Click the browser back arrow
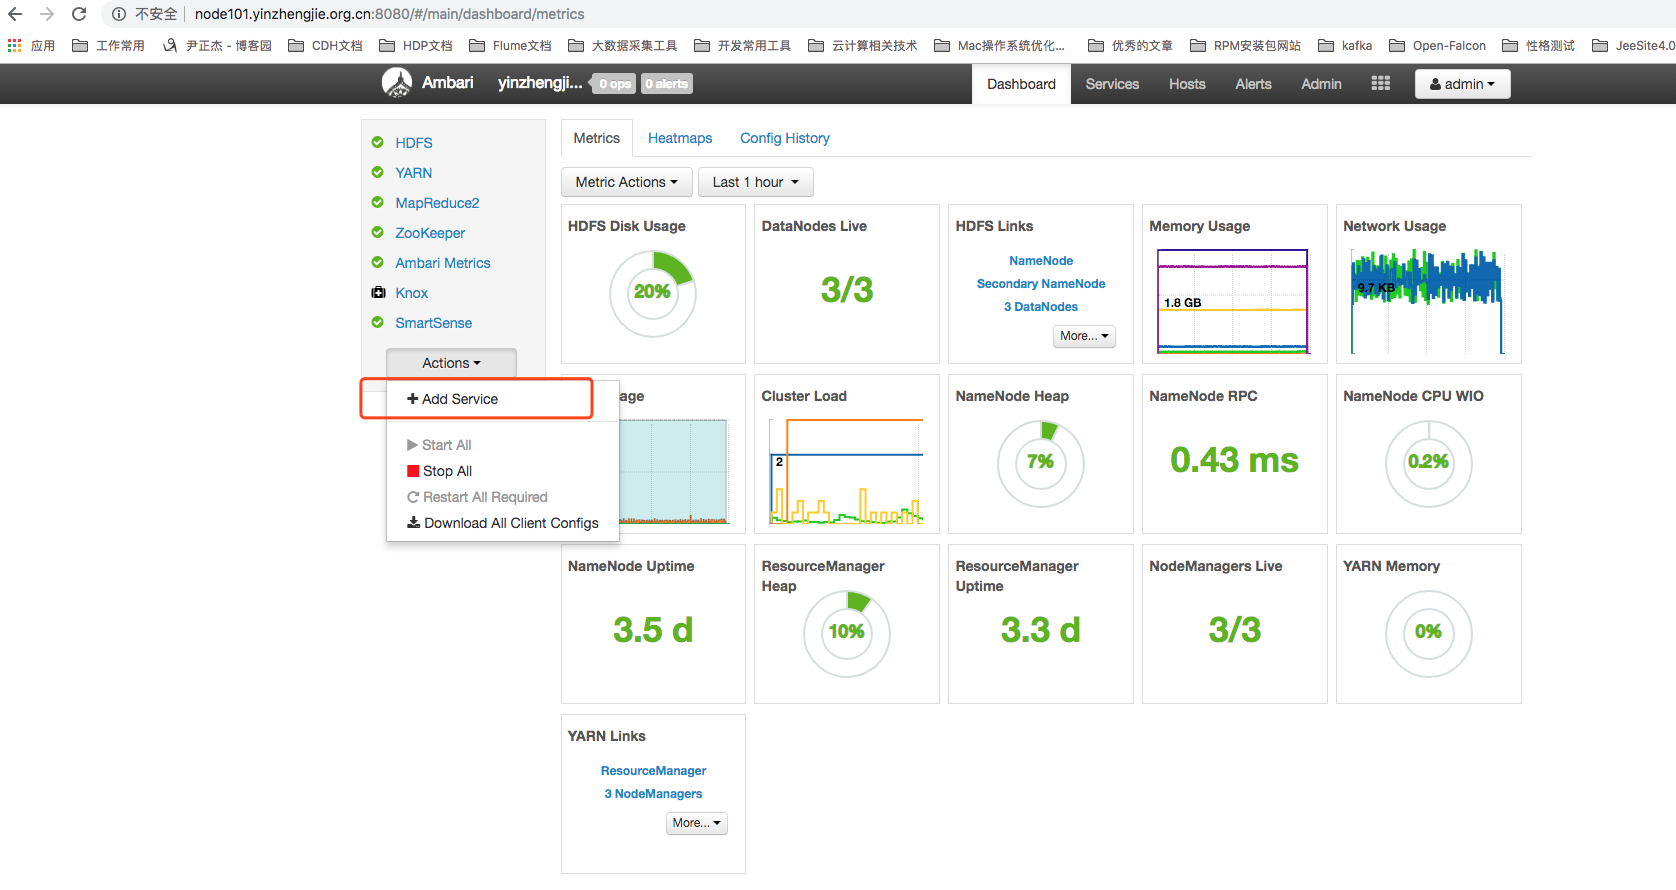Screen dimensions: 1676x890 [x=15, y=14]
